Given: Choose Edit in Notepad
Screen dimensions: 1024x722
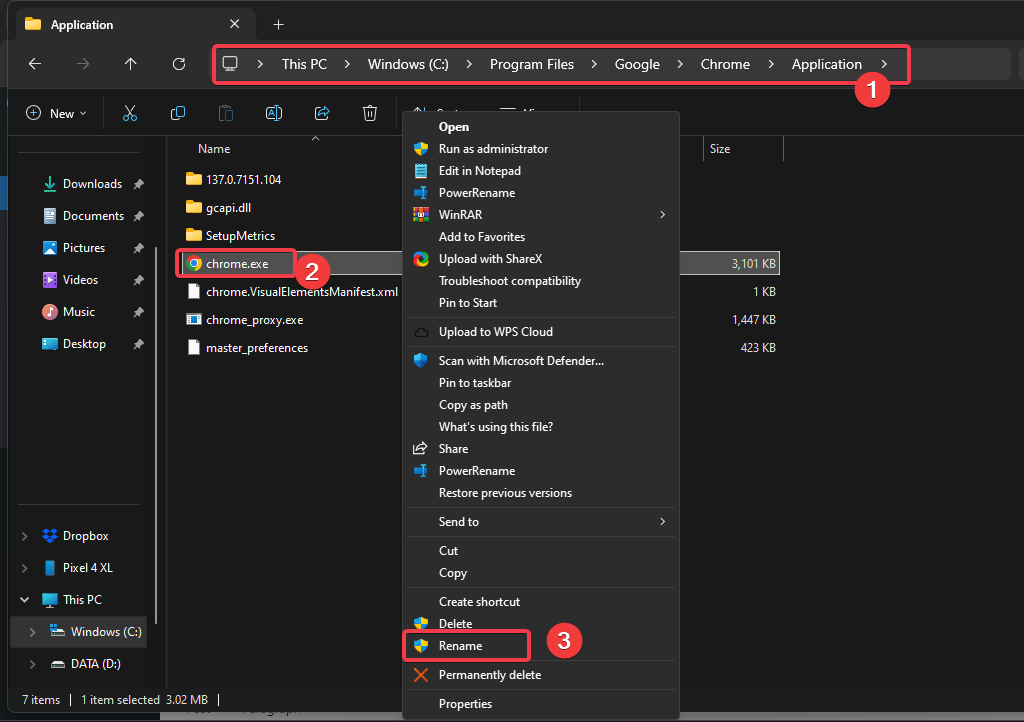Looking at the screenshot, I should pos(541,170).
